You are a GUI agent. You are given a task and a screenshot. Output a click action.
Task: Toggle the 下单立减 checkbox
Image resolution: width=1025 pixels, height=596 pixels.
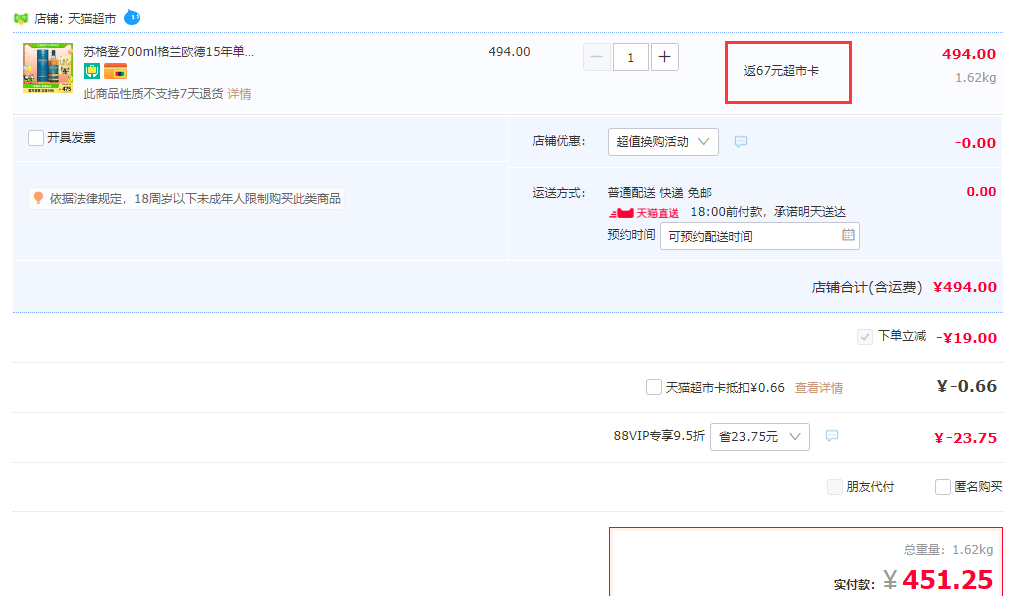click(x=865, y=337)
